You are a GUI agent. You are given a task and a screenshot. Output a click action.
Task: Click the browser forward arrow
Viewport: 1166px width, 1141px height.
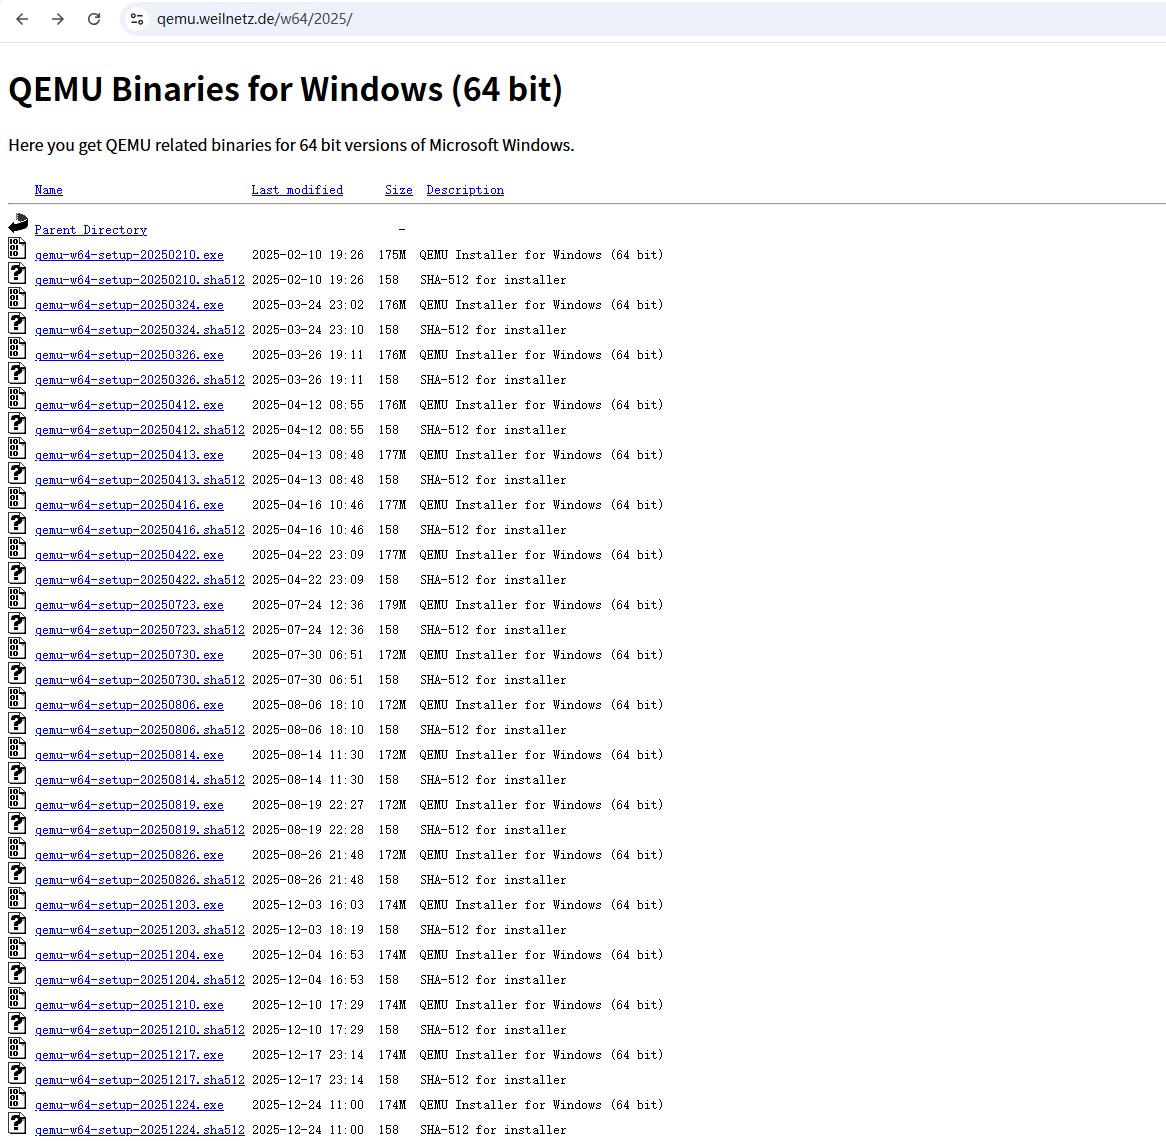click(58, 19)
